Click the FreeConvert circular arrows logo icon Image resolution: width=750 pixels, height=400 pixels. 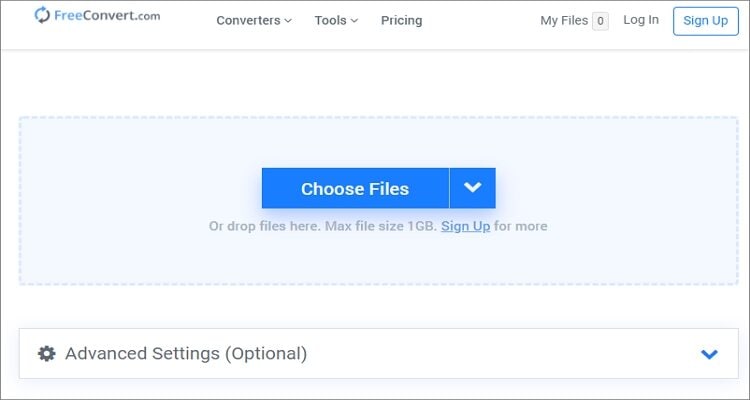click(42, 16)
